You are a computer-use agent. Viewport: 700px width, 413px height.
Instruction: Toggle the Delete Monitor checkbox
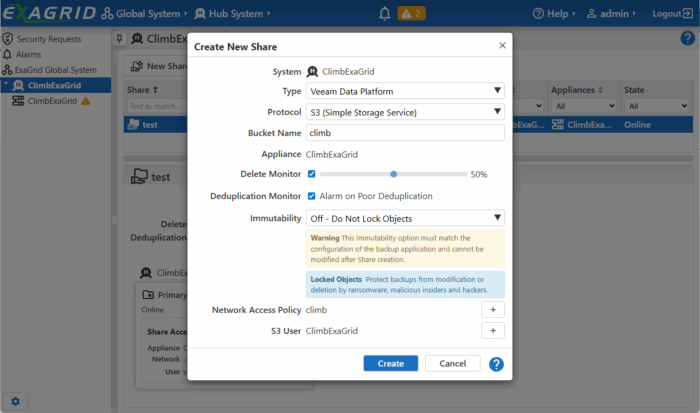pyautogui.click(x=312, y=174)
